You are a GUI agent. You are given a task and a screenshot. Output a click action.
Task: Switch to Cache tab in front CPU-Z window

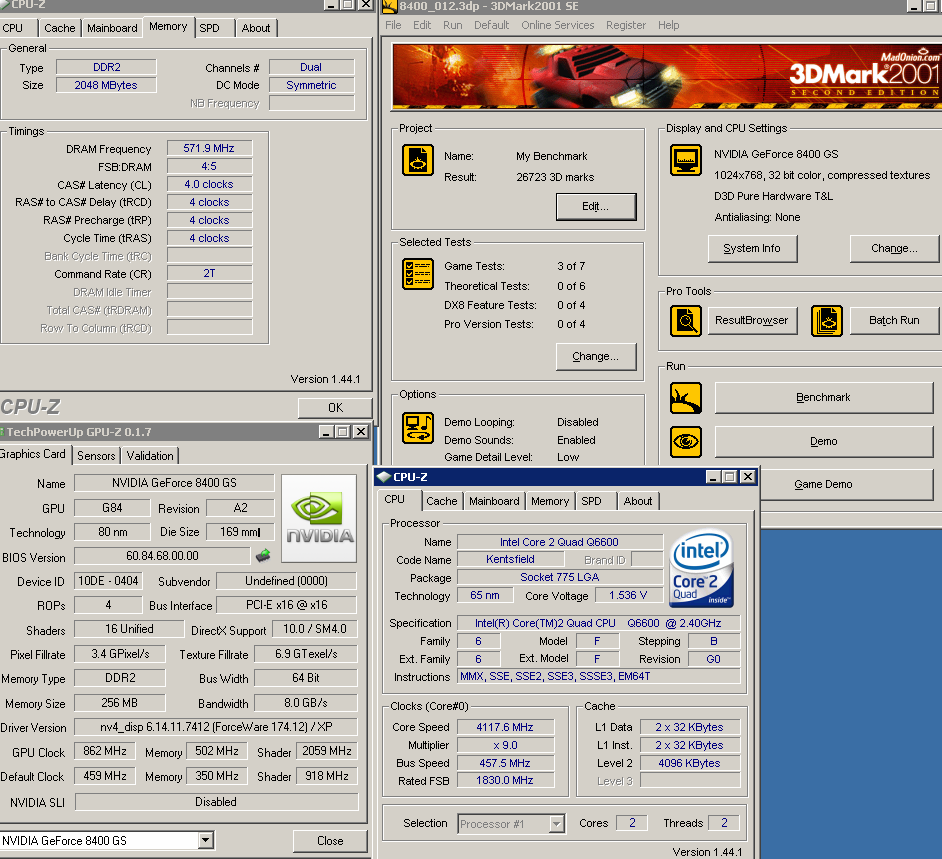click(x=442, y=501)
